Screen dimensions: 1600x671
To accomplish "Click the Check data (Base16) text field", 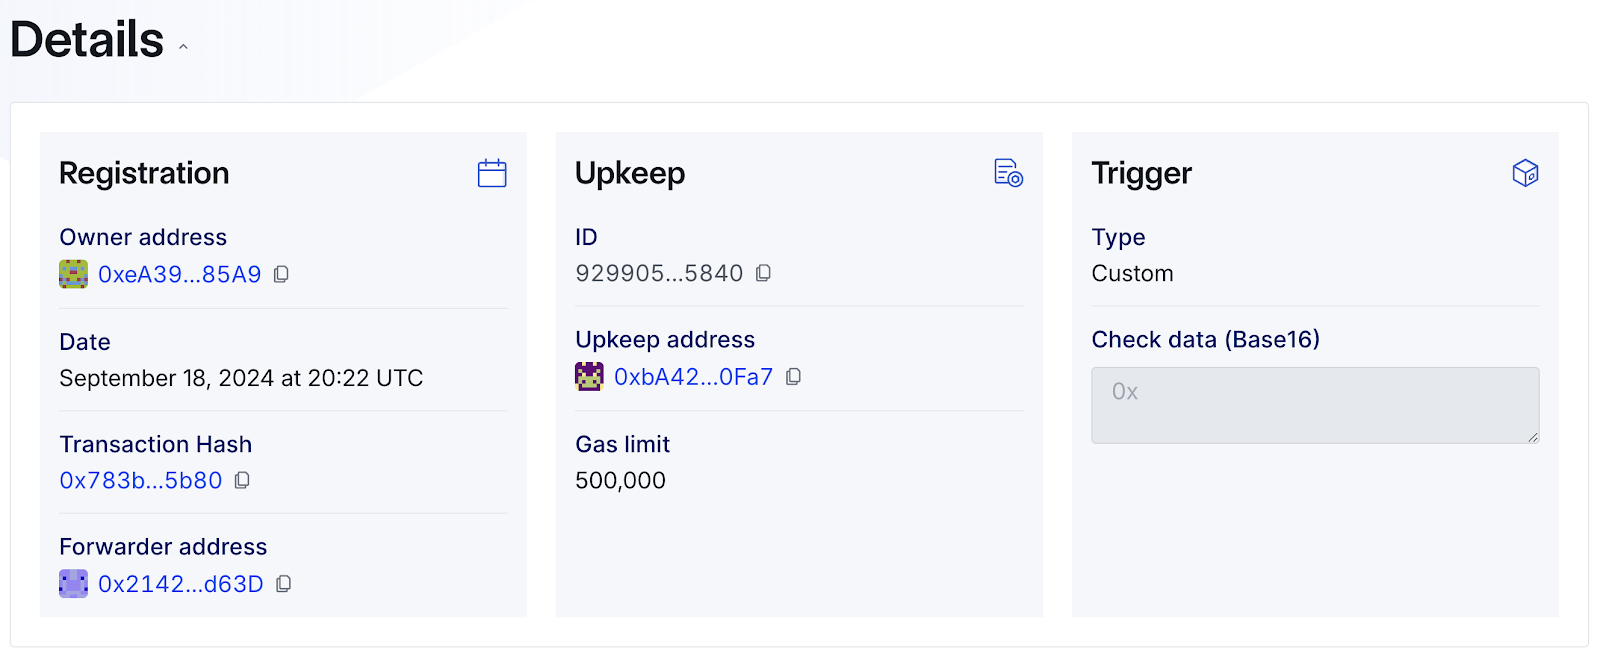I will (1314, 405).
